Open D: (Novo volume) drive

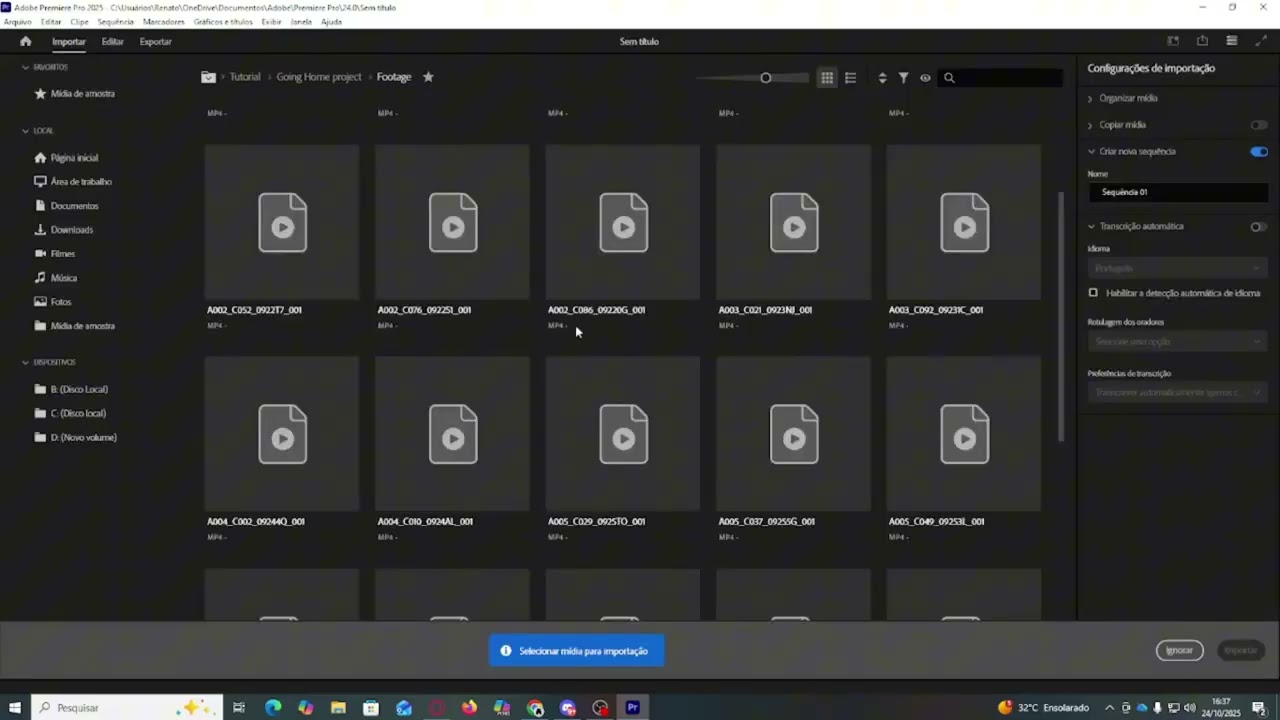pos(84,438)
